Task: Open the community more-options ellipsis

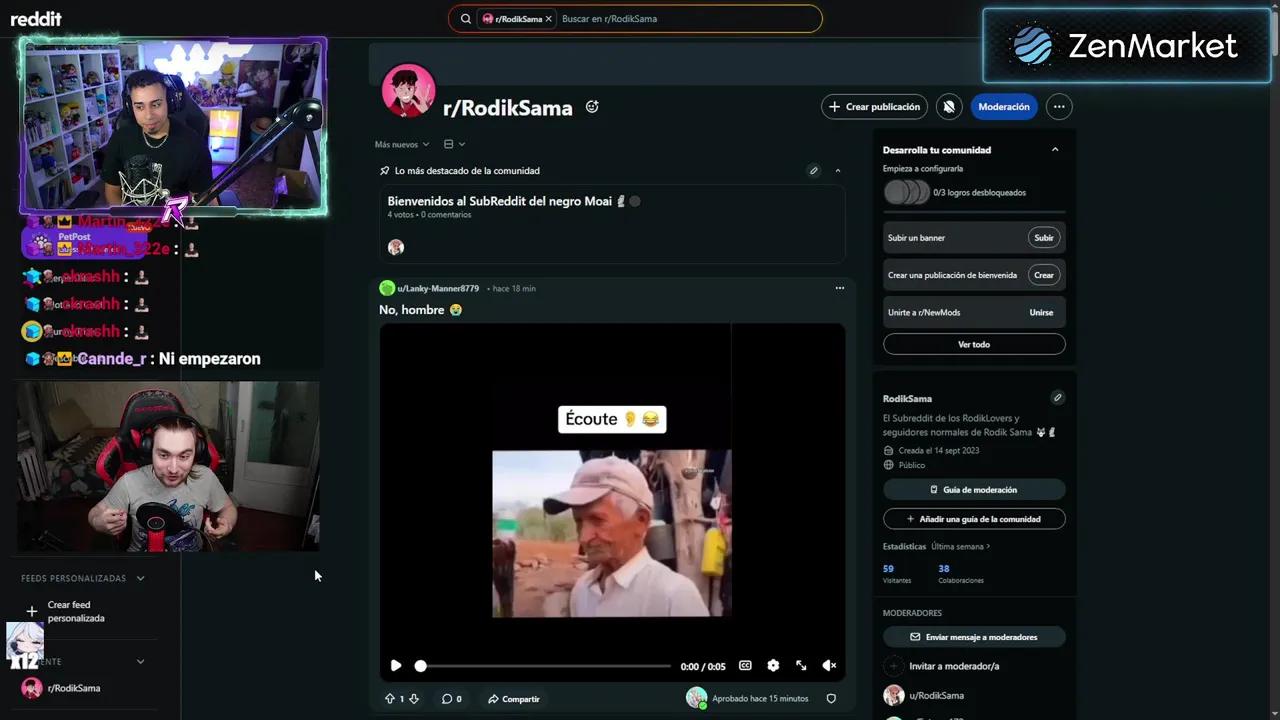Action: (1059, 107)
